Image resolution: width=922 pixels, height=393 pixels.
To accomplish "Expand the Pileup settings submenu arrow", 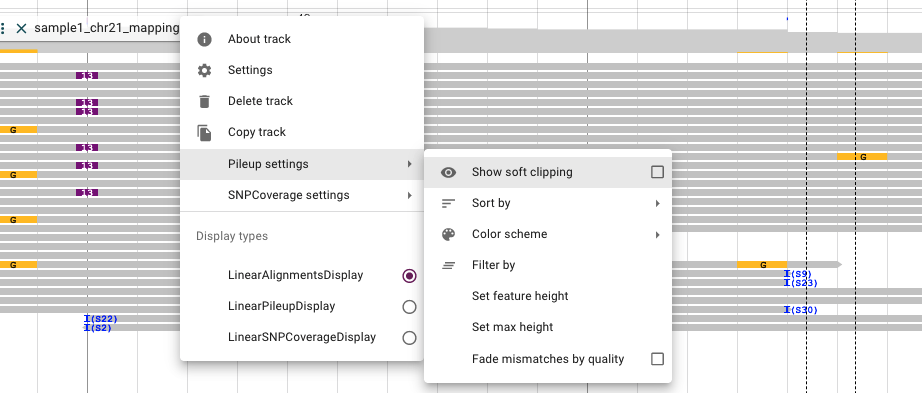I will (409, 164).
